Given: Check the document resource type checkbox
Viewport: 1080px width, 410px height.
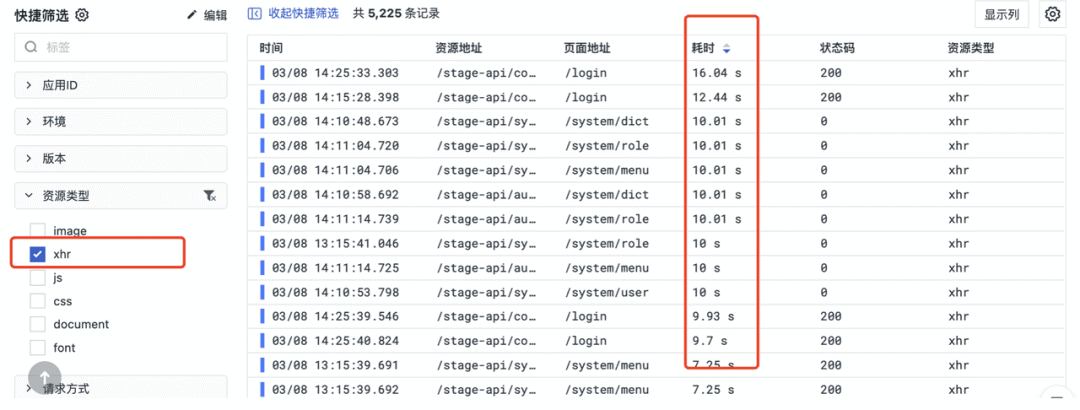Looking at the screenshot, I should [38, 324].
